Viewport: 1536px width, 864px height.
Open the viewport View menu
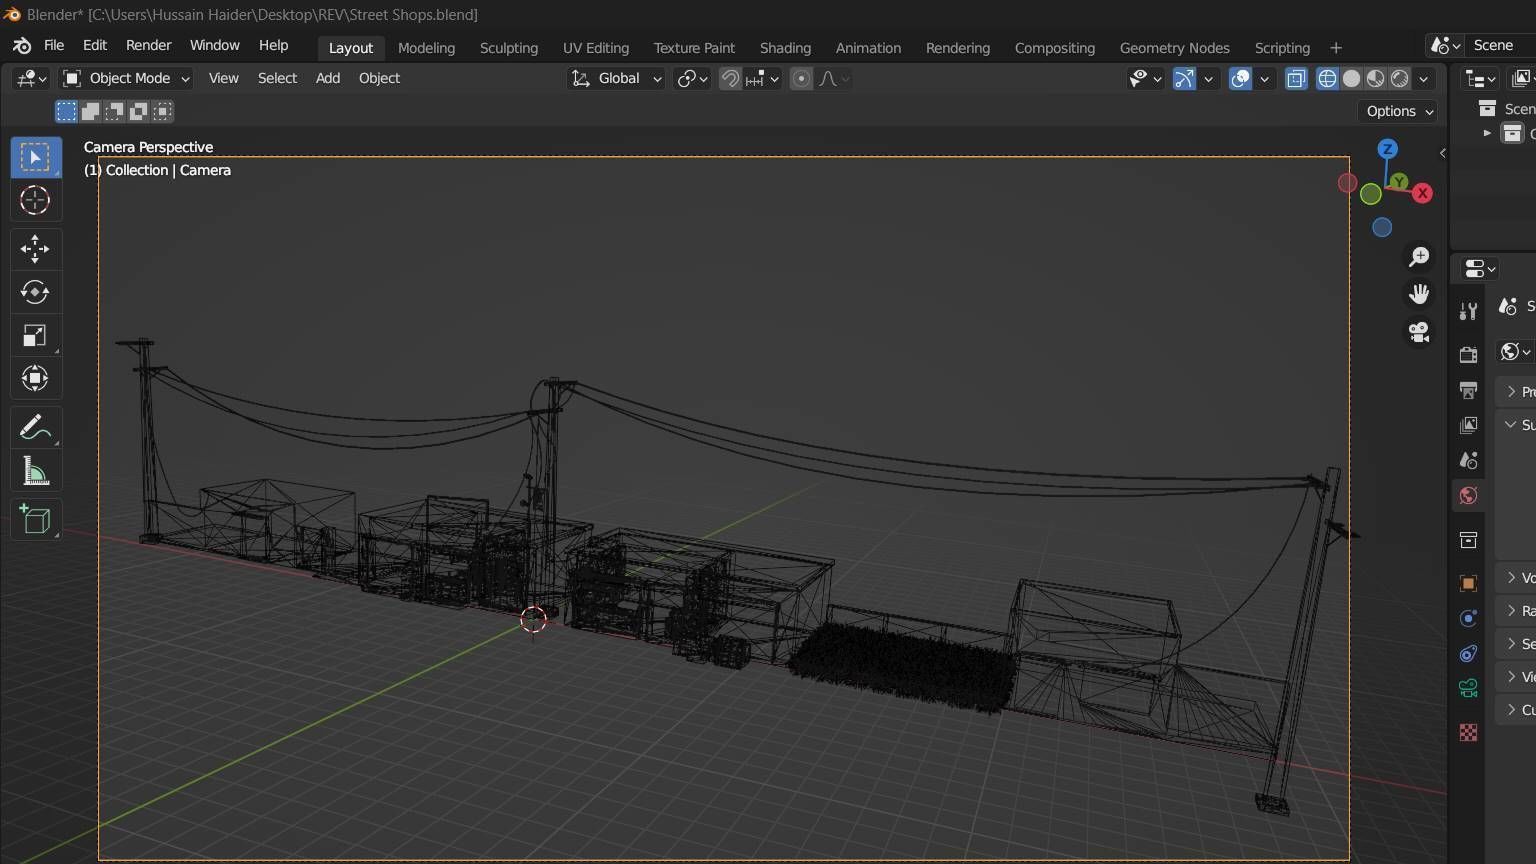click(223, 78)
